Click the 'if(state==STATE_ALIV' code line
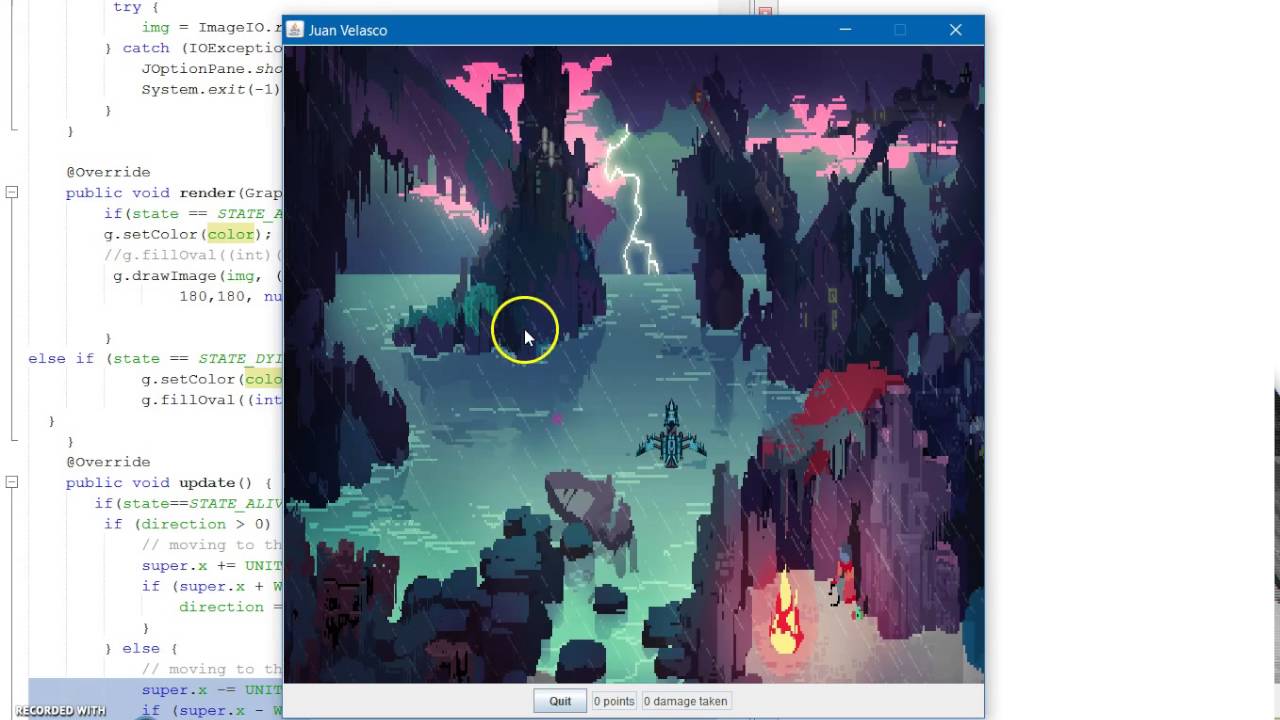The width and height of the screenshot is (1280, 720). 189,503
